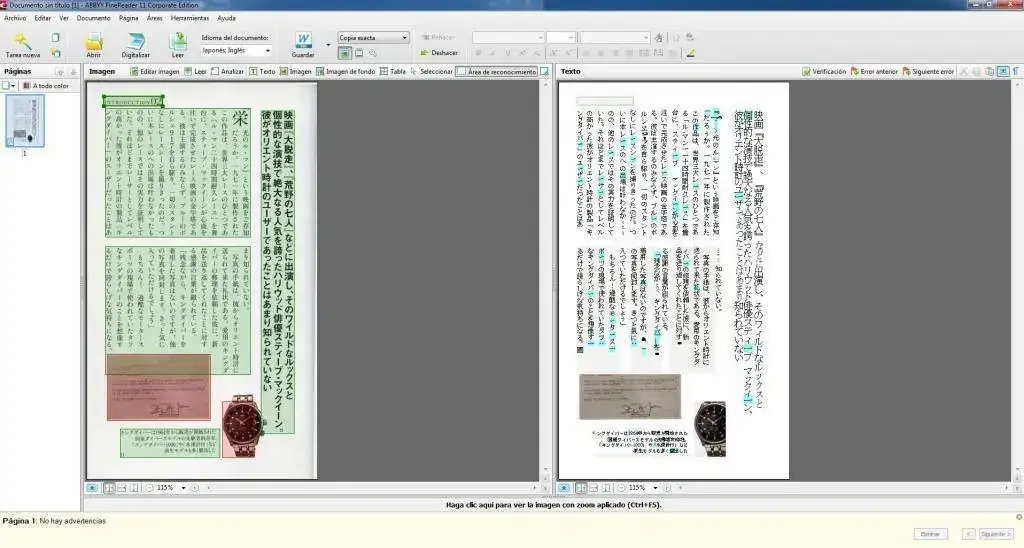Open the Herramientas menu
This screenshot has height=548, width=1024.
click(190, 18)
